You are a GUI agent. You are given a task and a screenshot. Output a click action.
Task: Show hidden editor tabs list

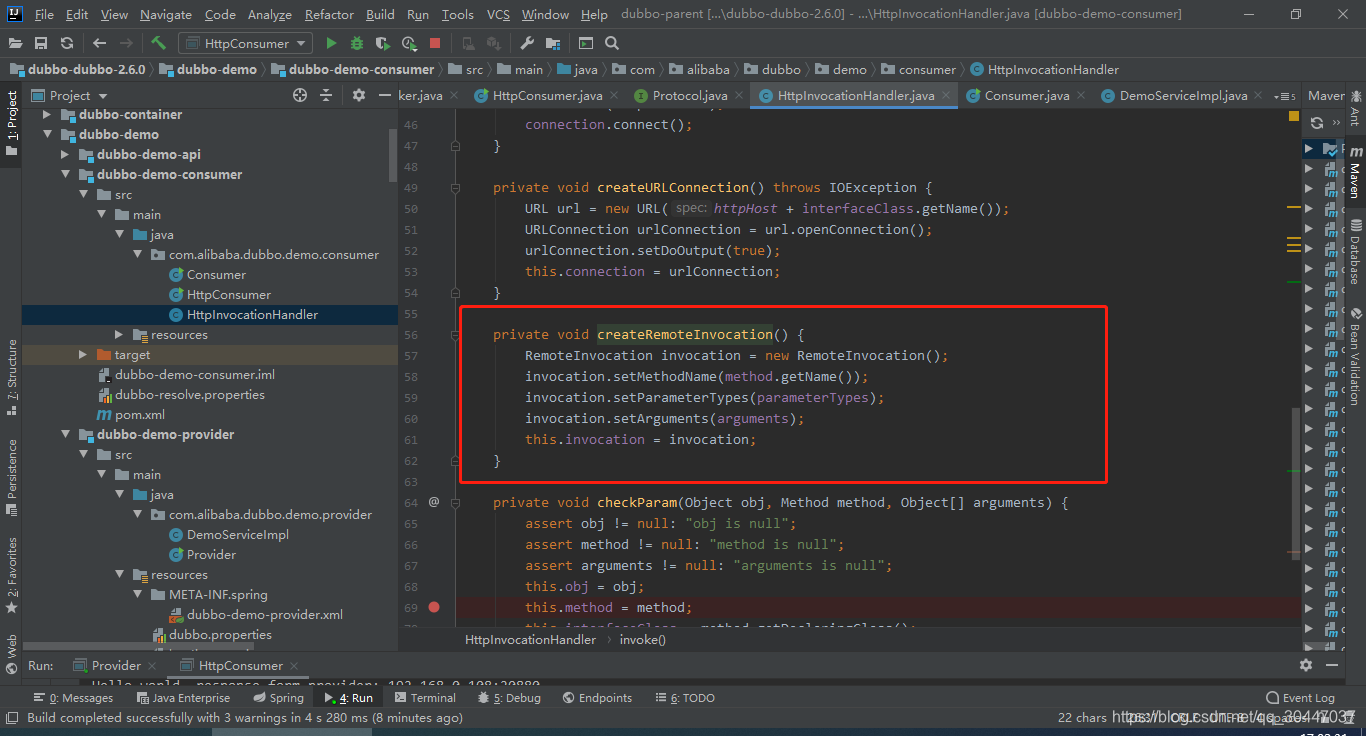pos(1283,96)
